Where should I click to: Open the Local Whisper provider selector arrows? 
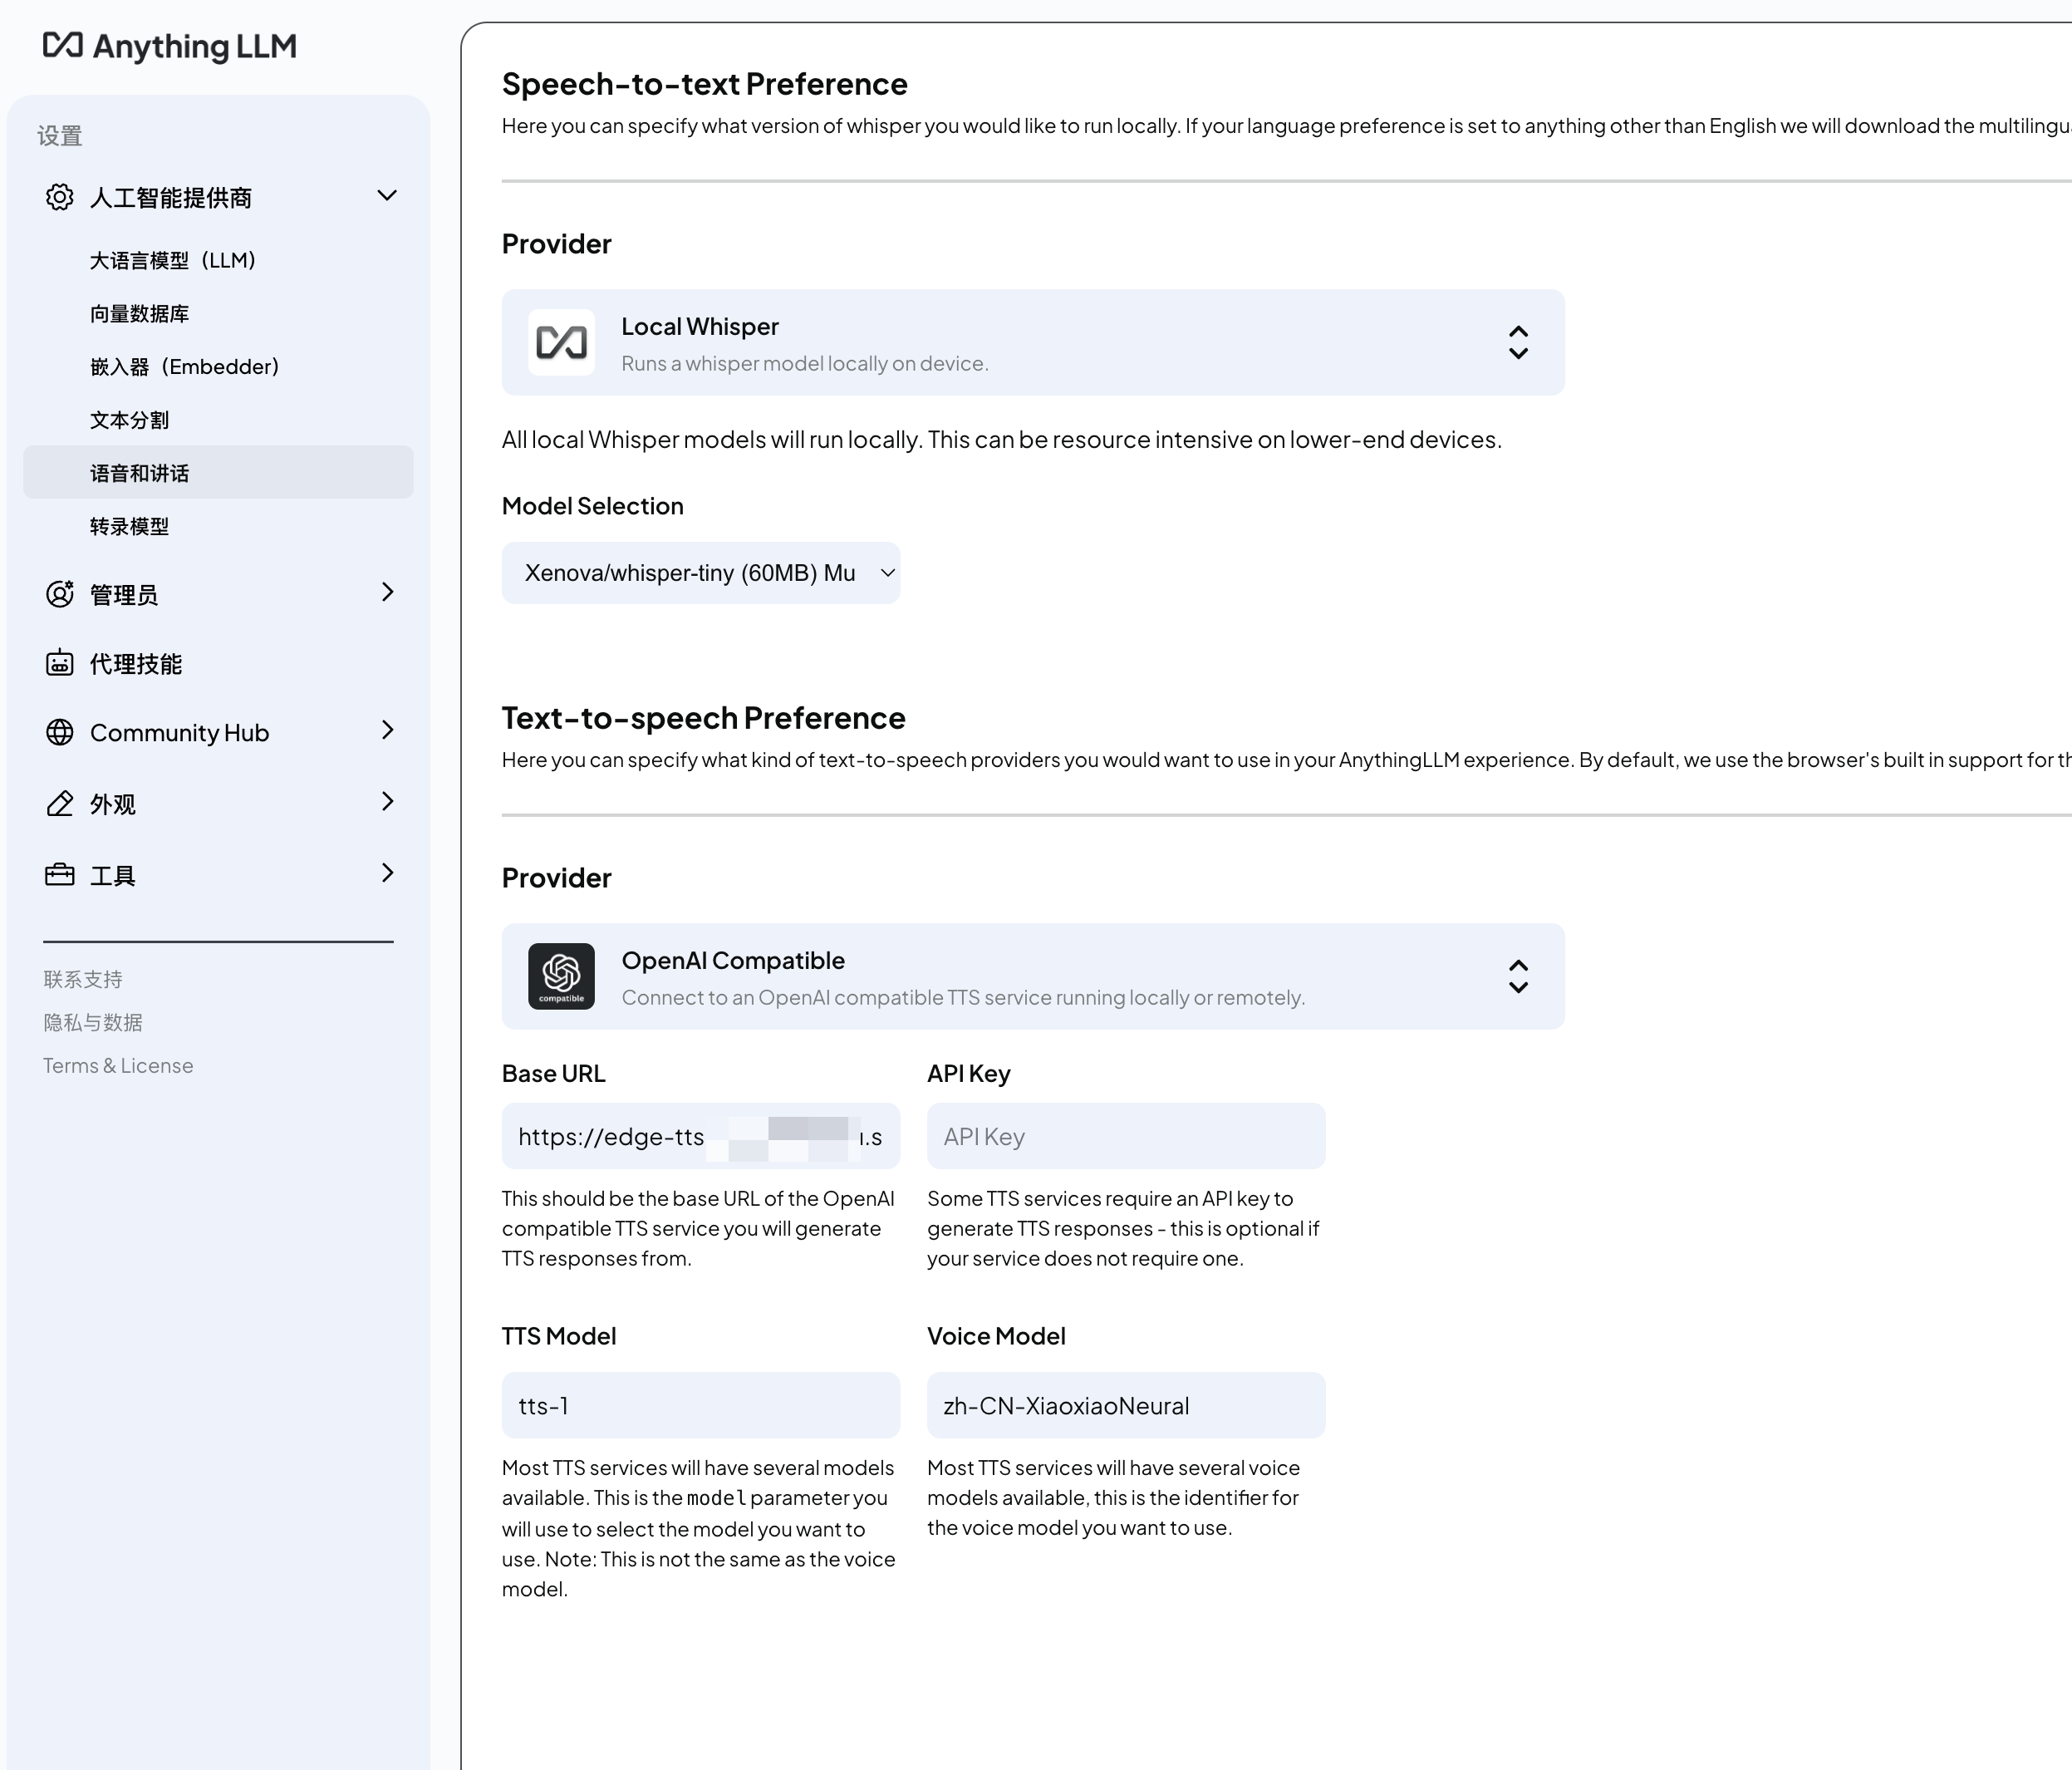[1518, 343]
